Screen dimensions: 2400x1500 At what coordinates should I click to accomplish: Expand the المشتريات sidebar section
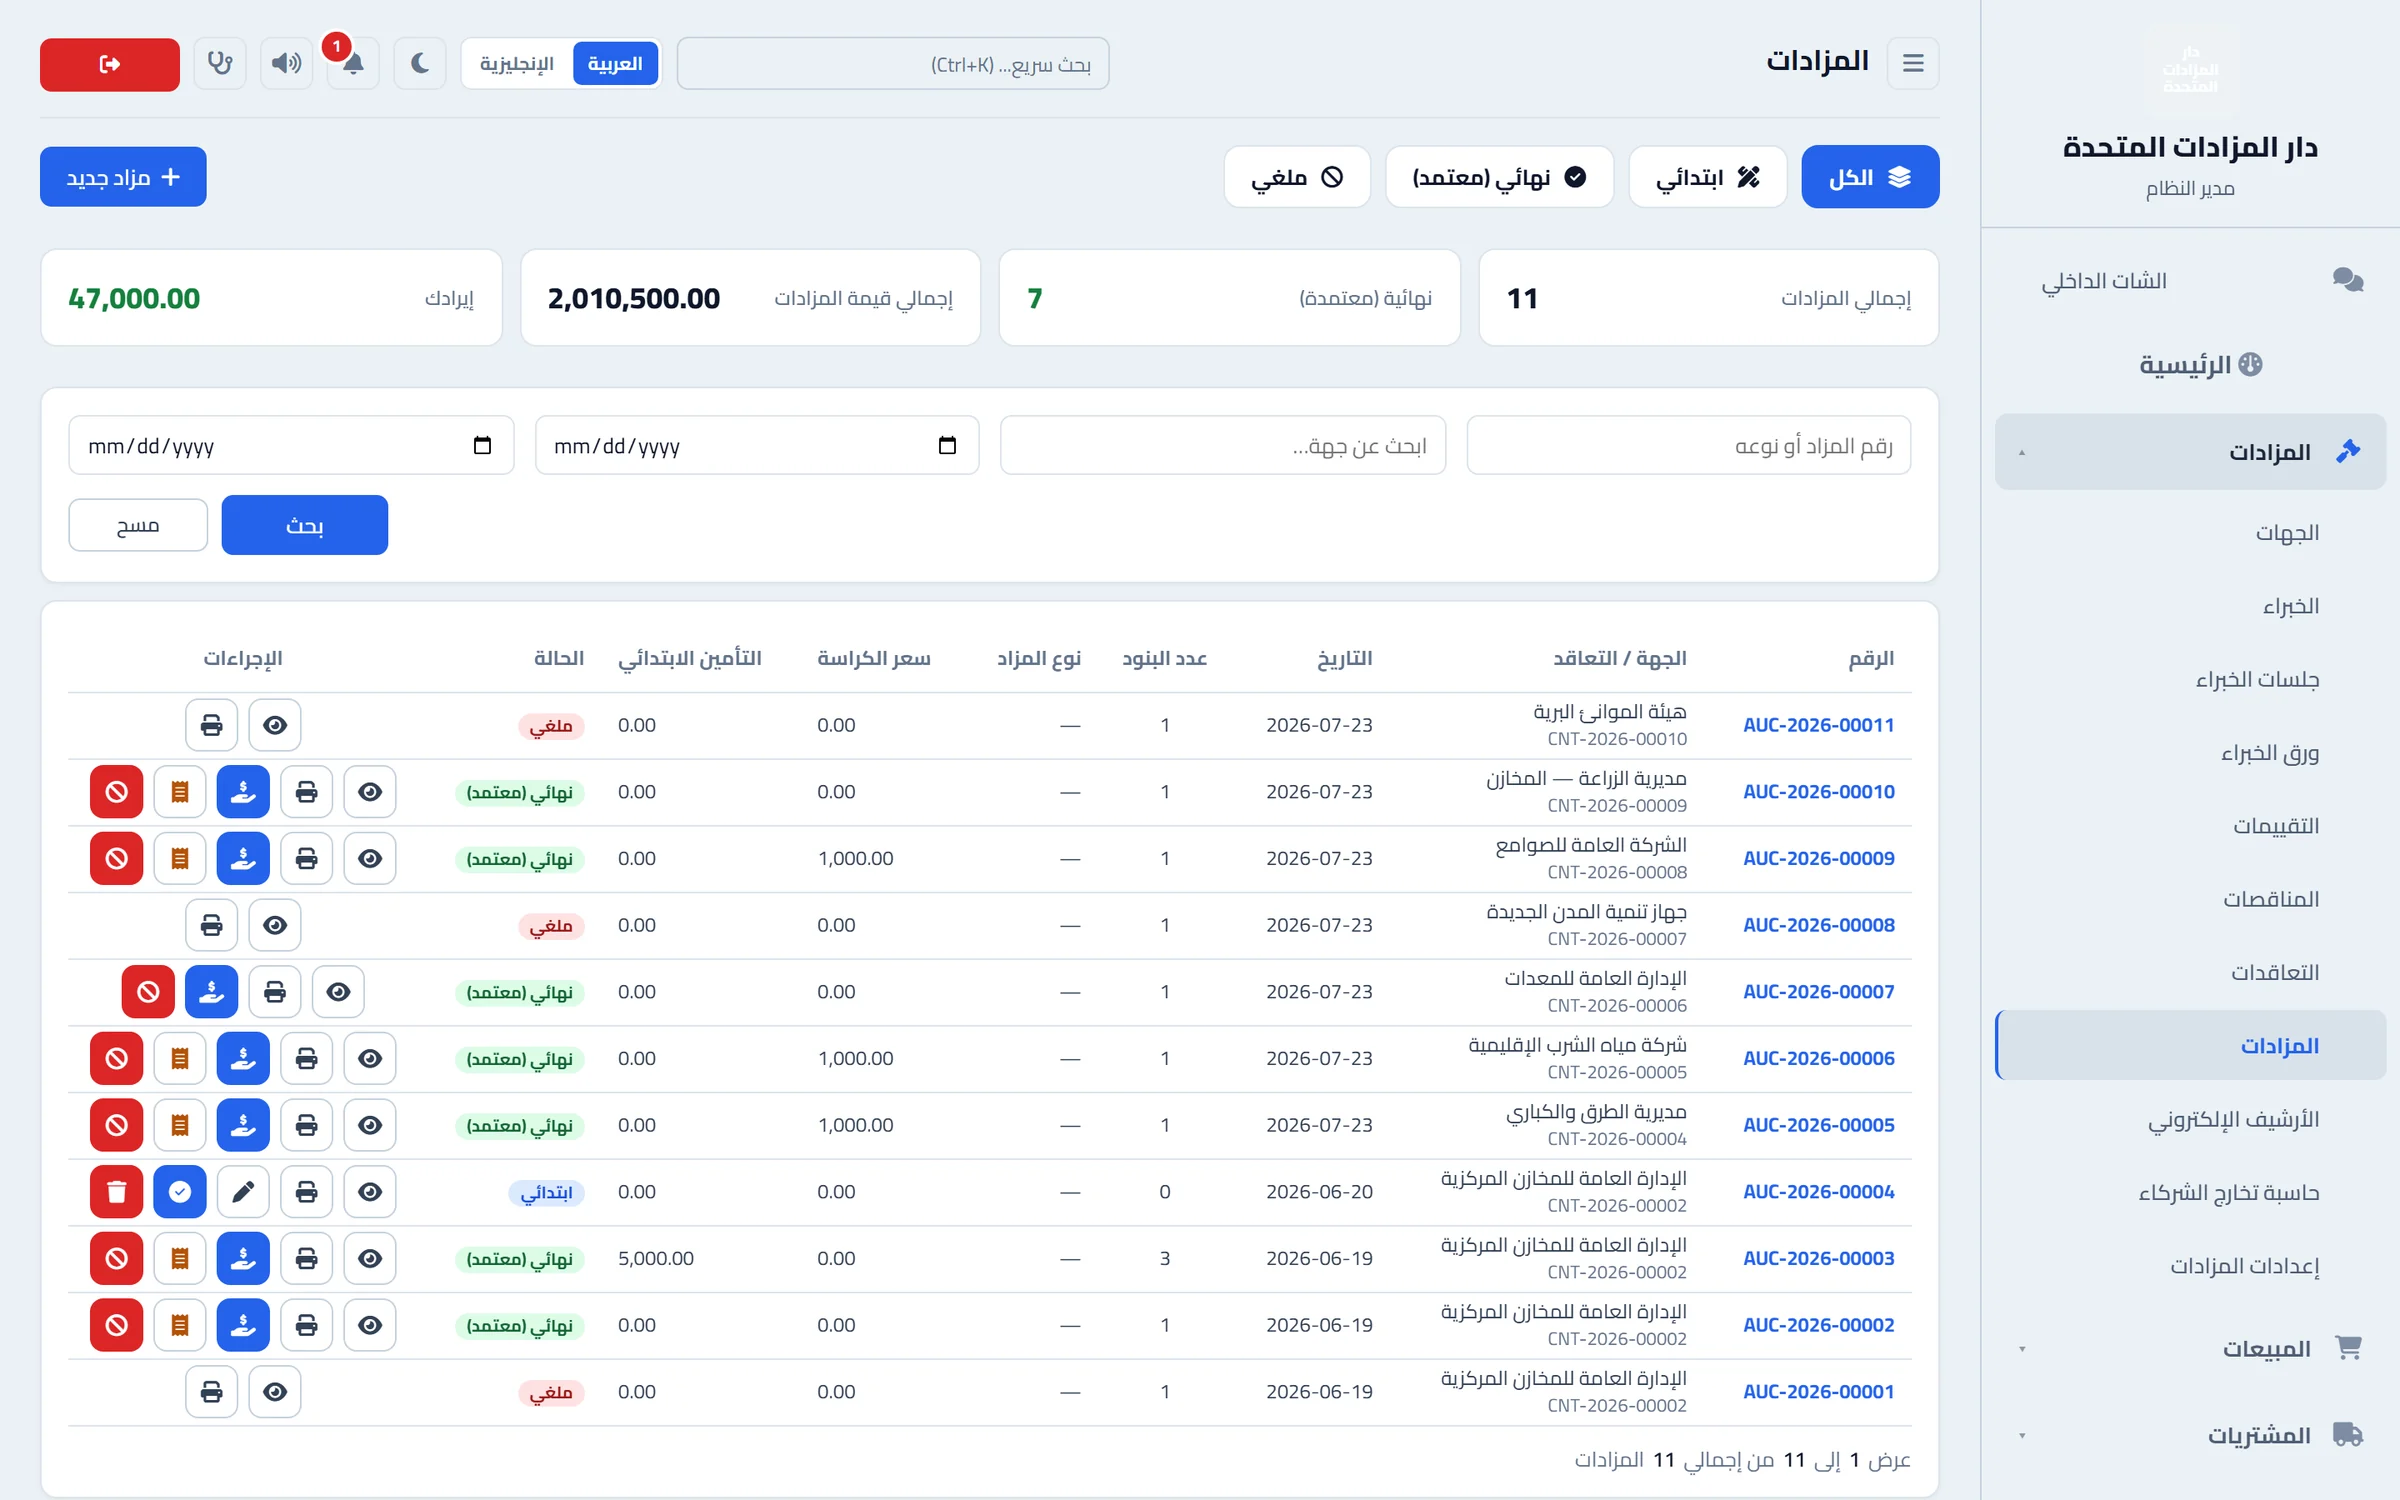coord(2190,1435)
